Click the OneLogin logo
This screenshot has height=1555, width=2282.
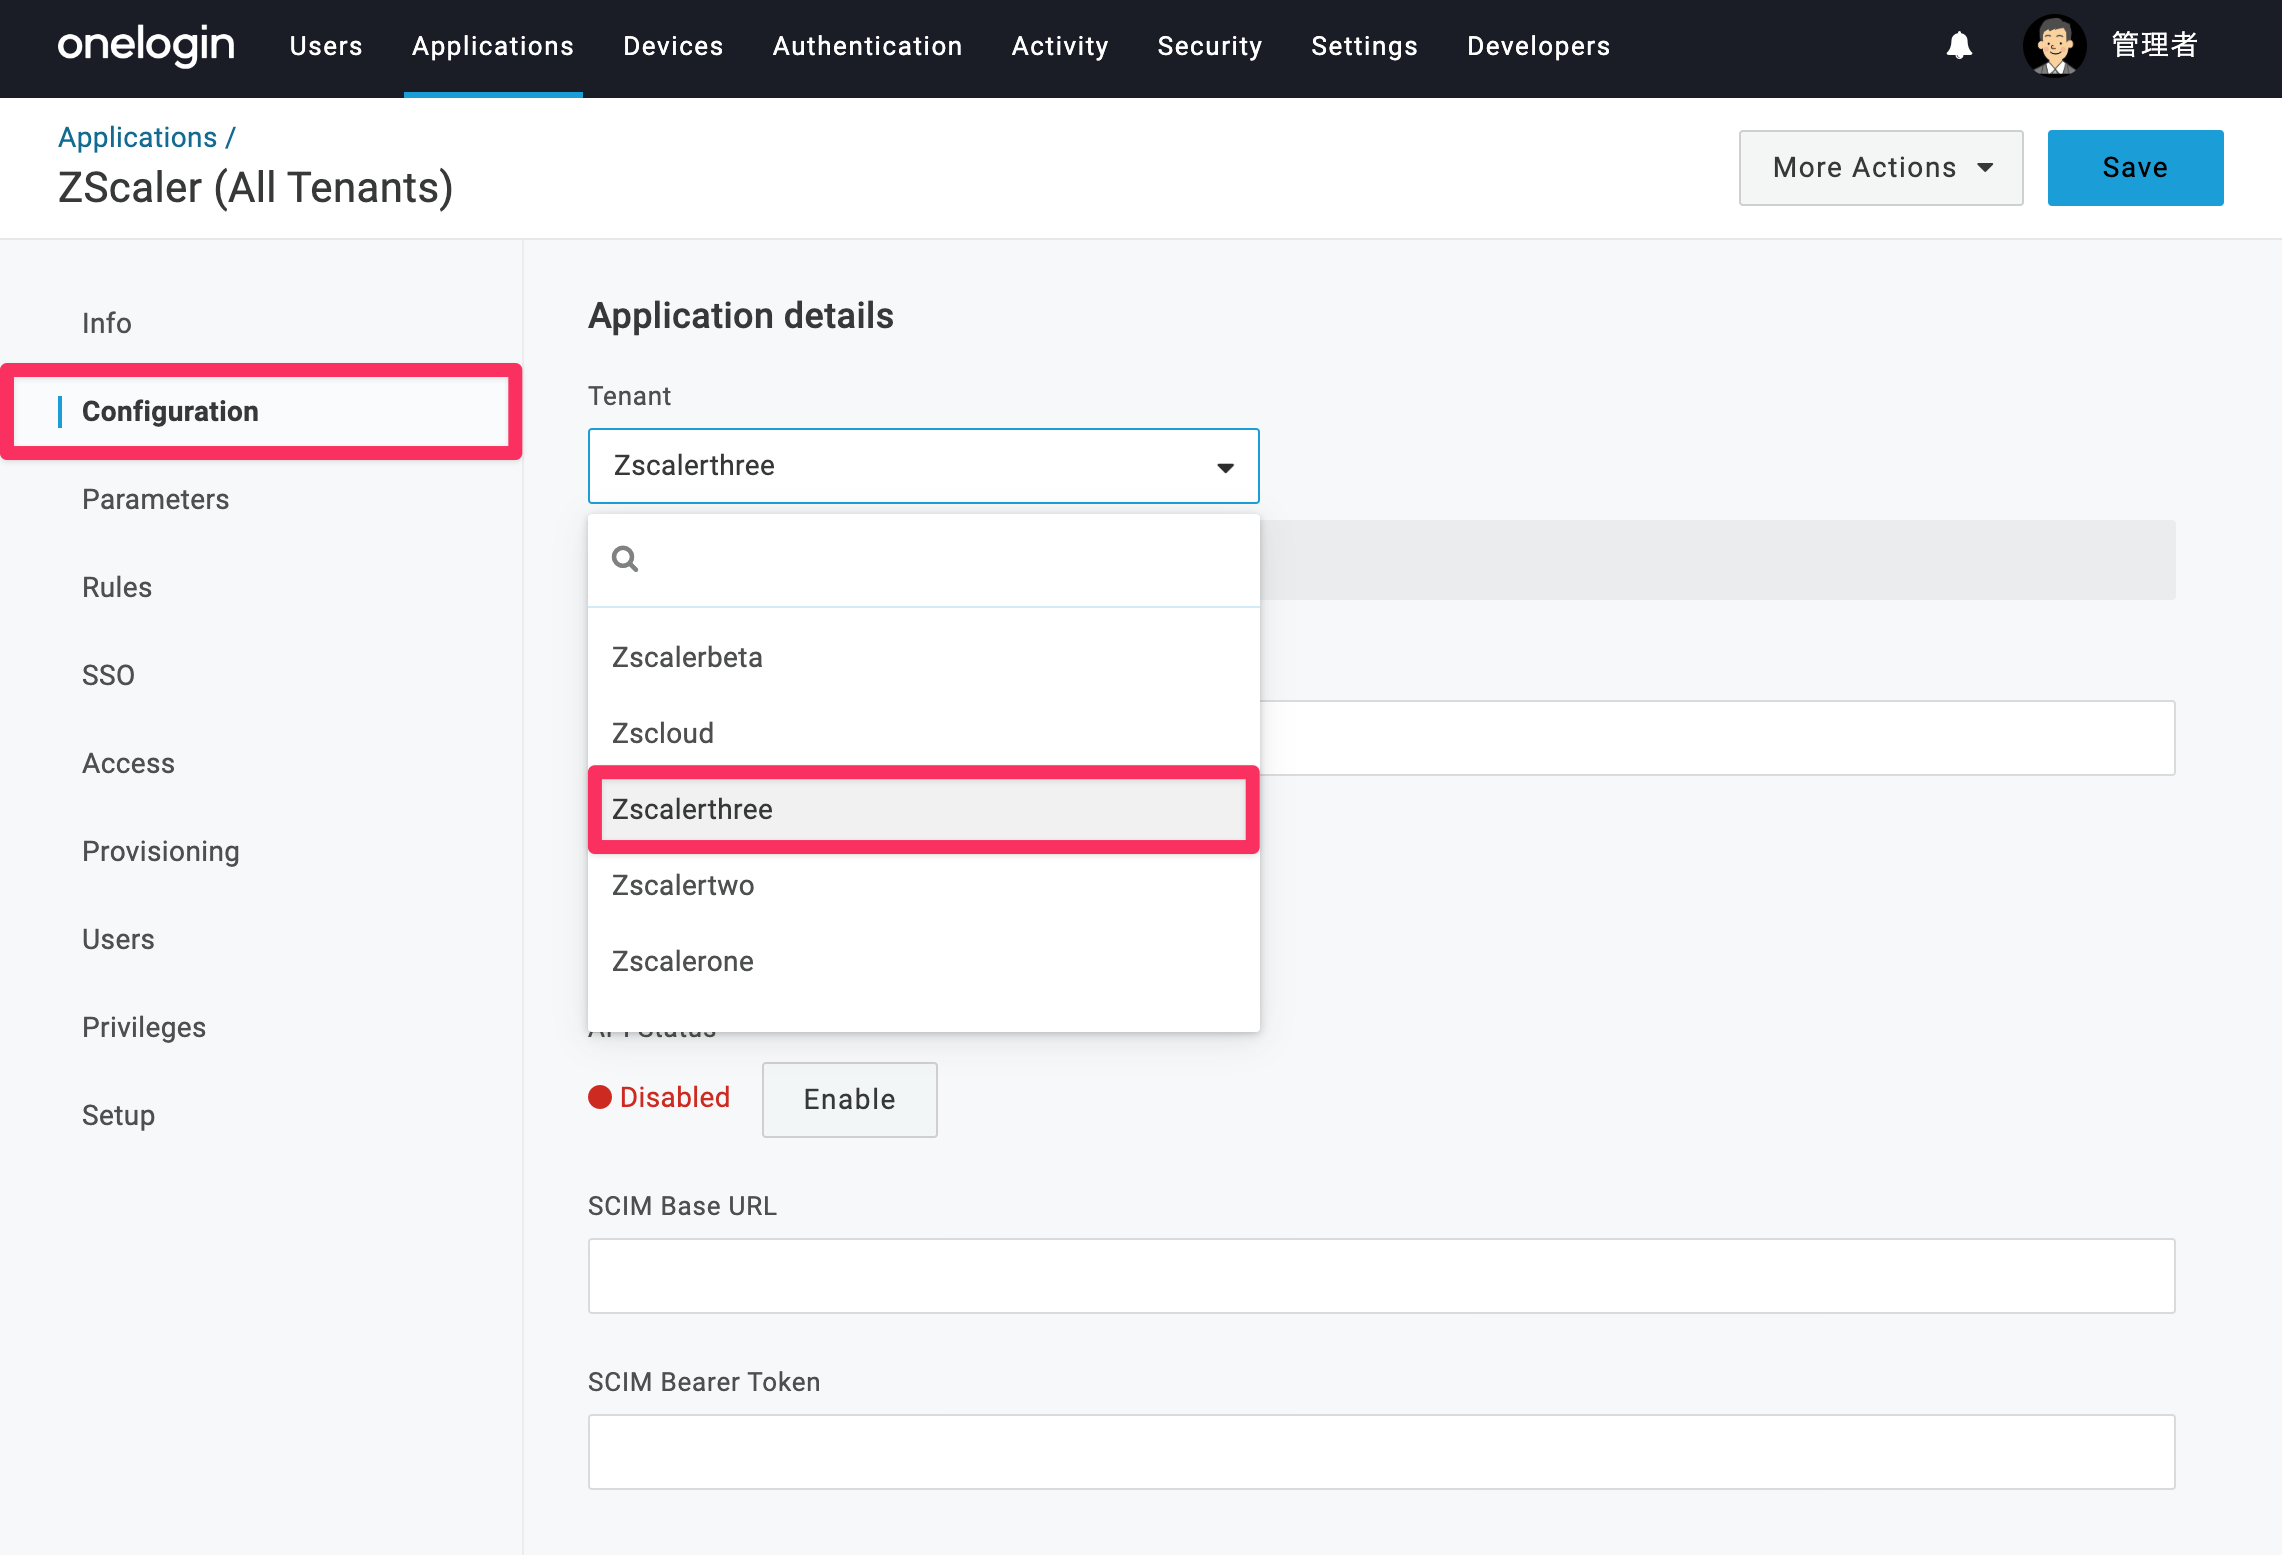pos(146,46)
